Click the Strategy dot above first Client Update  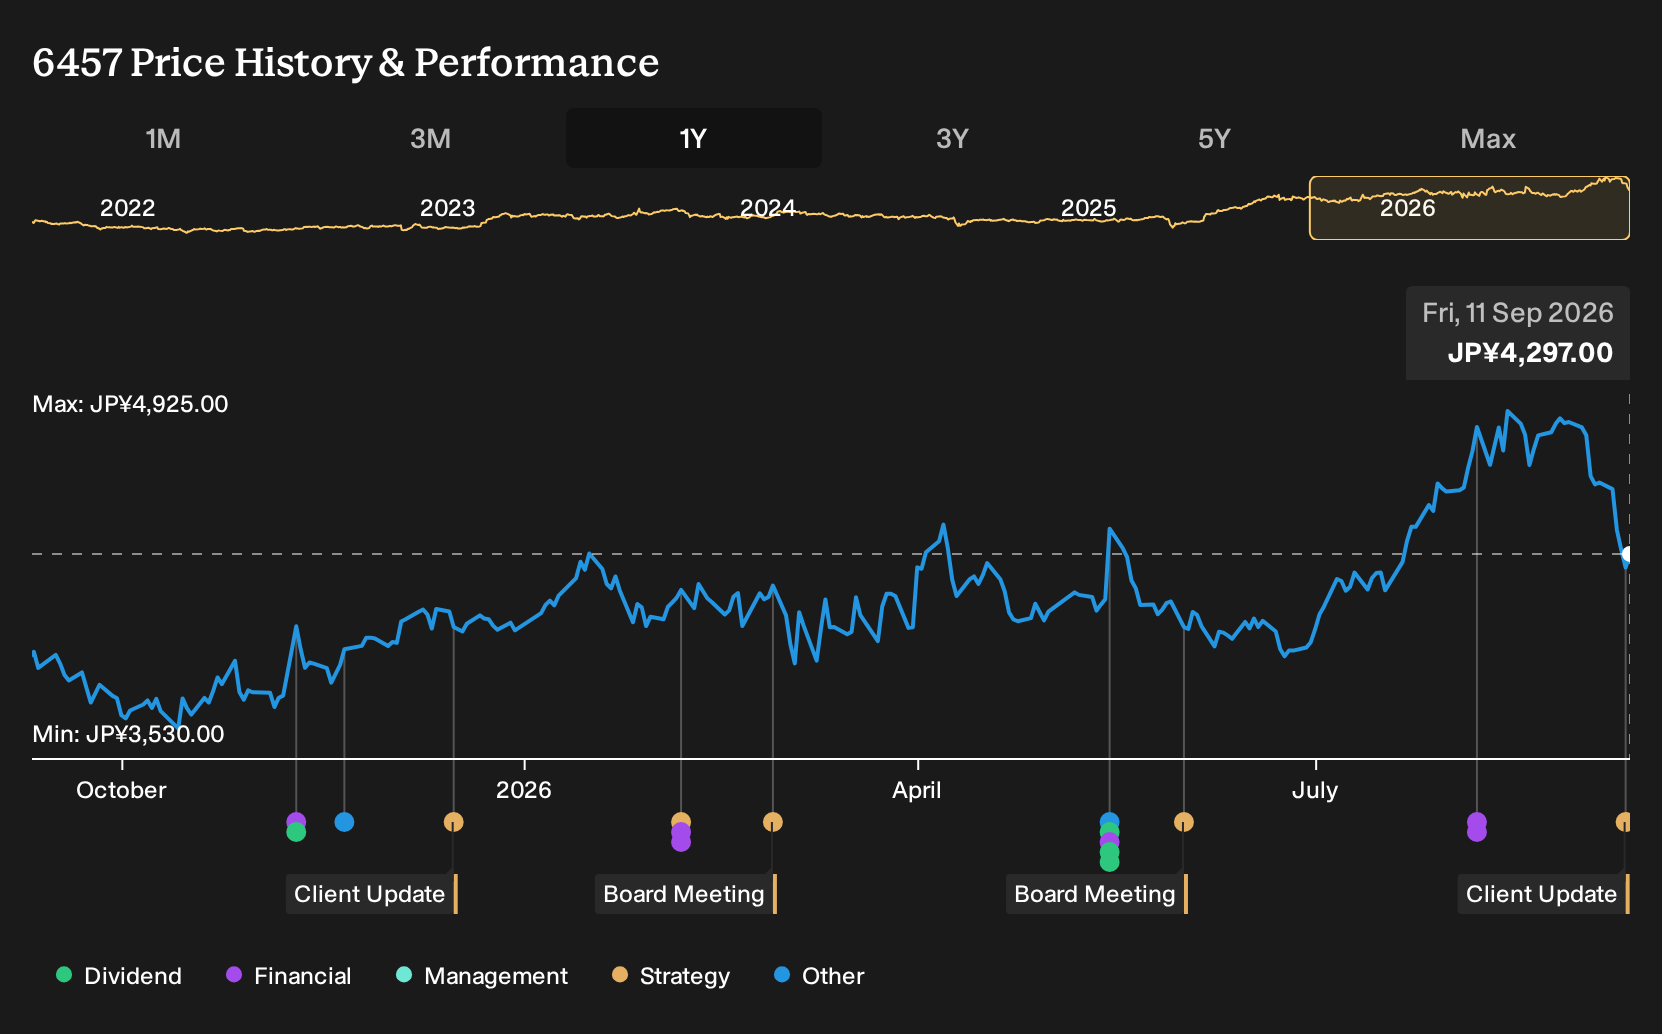coord(453,822)
